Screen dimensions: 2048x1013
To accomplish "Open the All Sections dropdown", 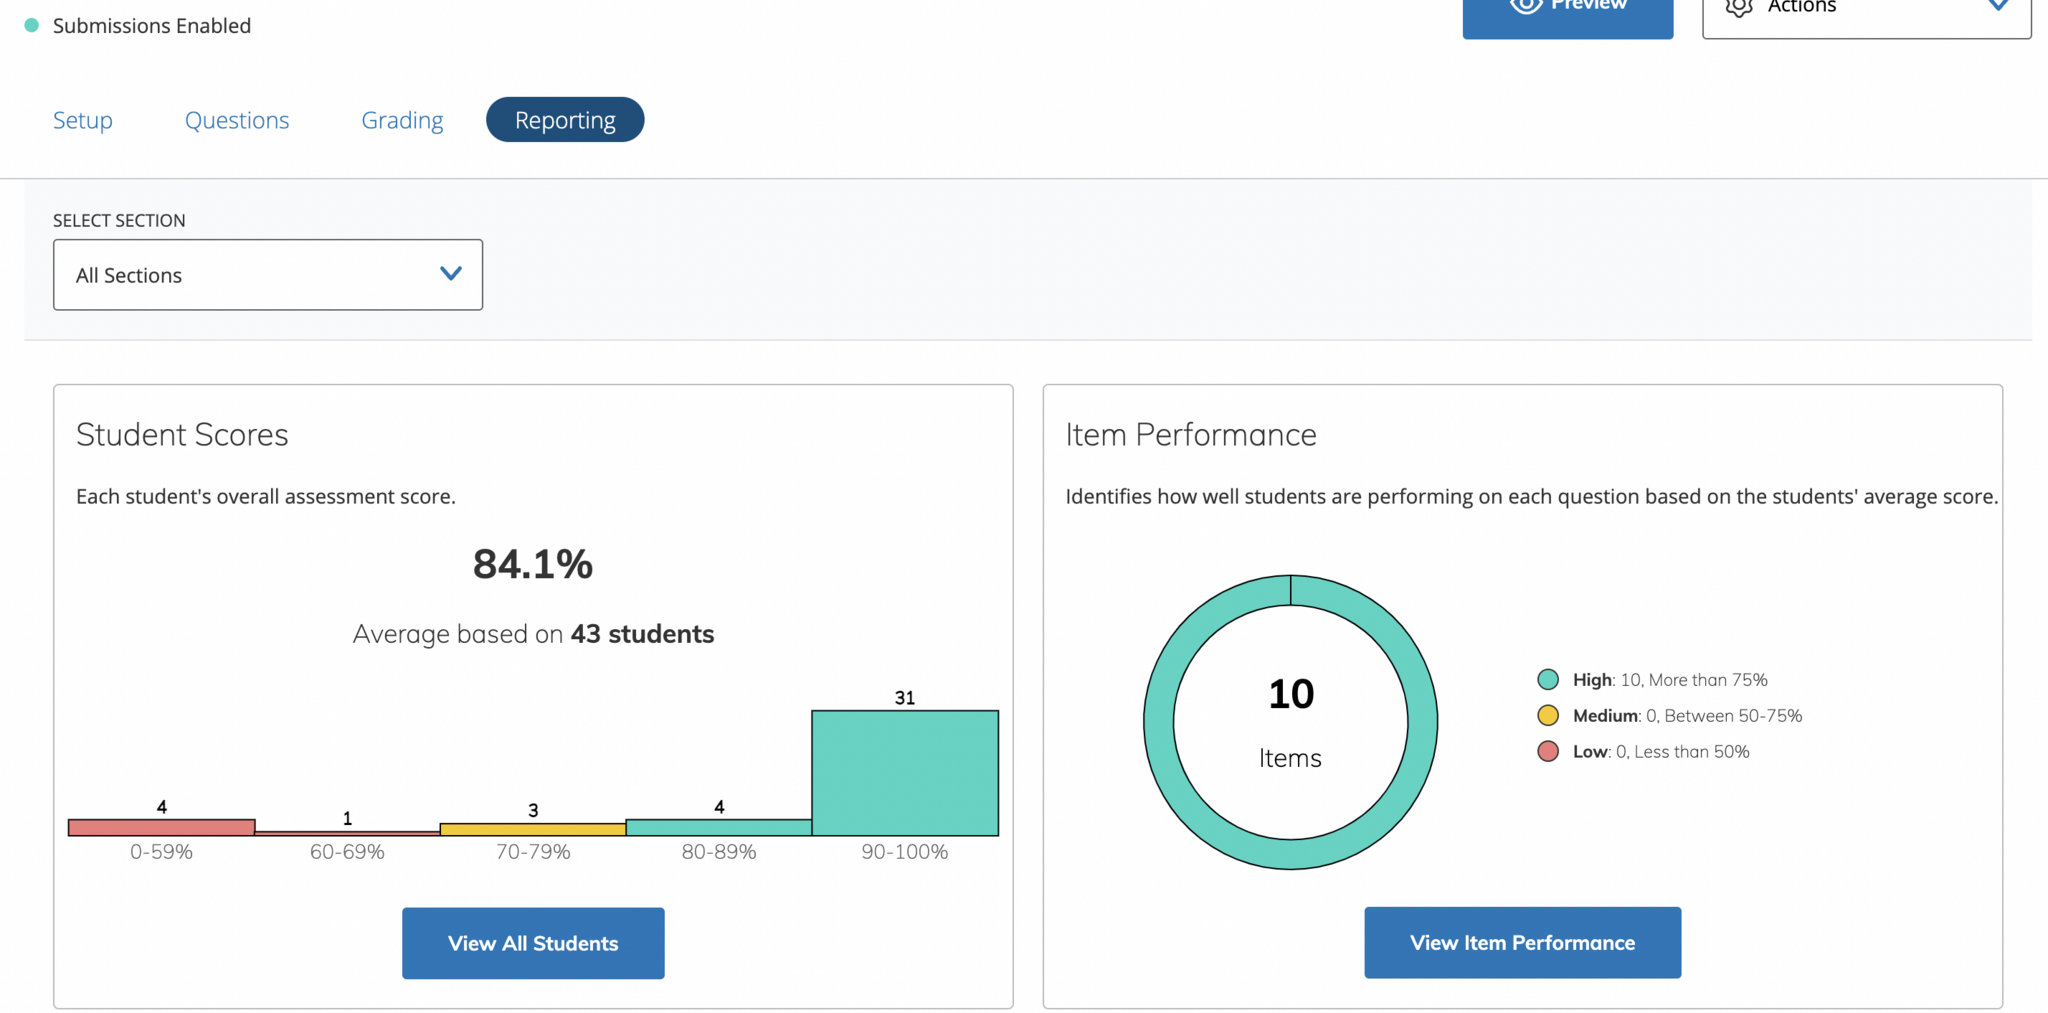I will coord(267,275).
